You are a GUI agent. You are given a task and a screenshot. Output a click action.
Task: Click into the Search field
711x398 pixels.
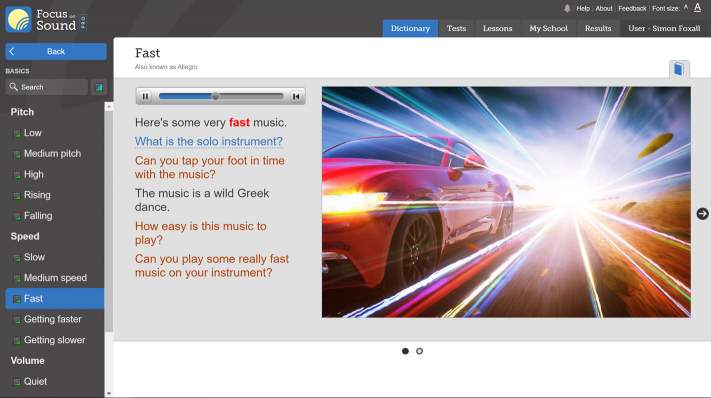tap(47, 87)
